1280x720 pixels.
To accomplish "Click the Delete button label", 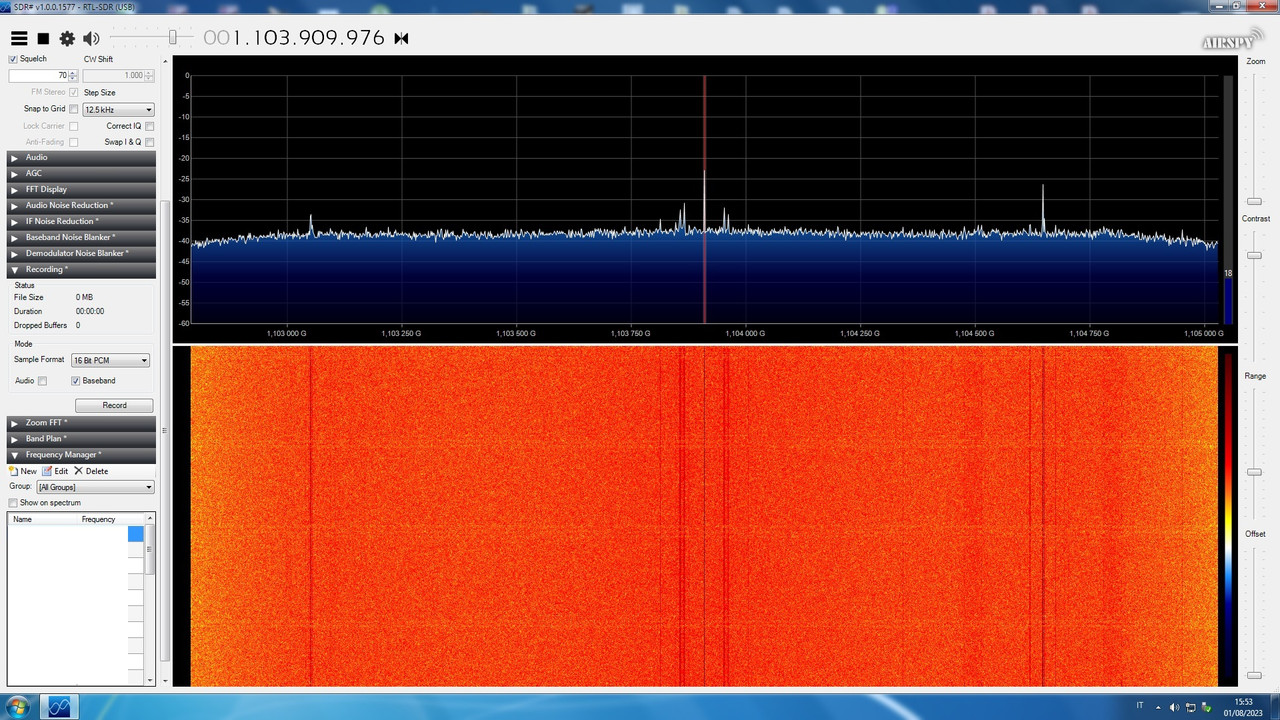I will [97, 471].
